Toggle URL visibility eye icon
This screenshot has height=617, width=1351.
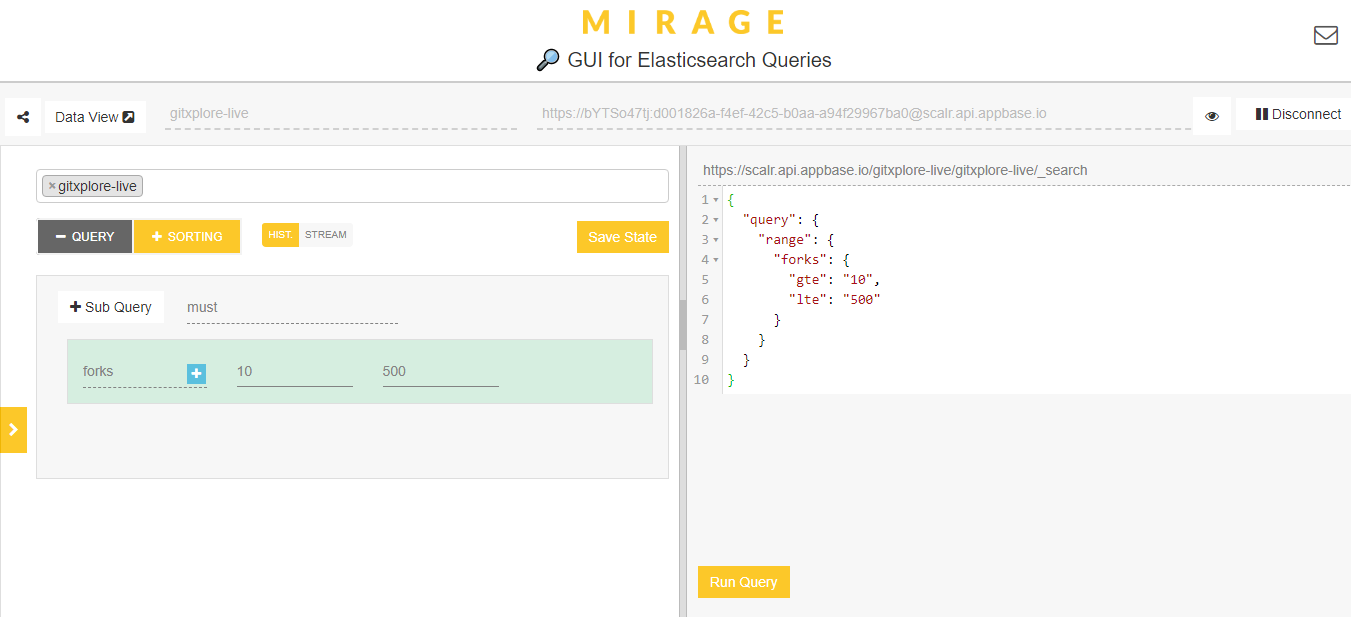(x=1212, y=116)
